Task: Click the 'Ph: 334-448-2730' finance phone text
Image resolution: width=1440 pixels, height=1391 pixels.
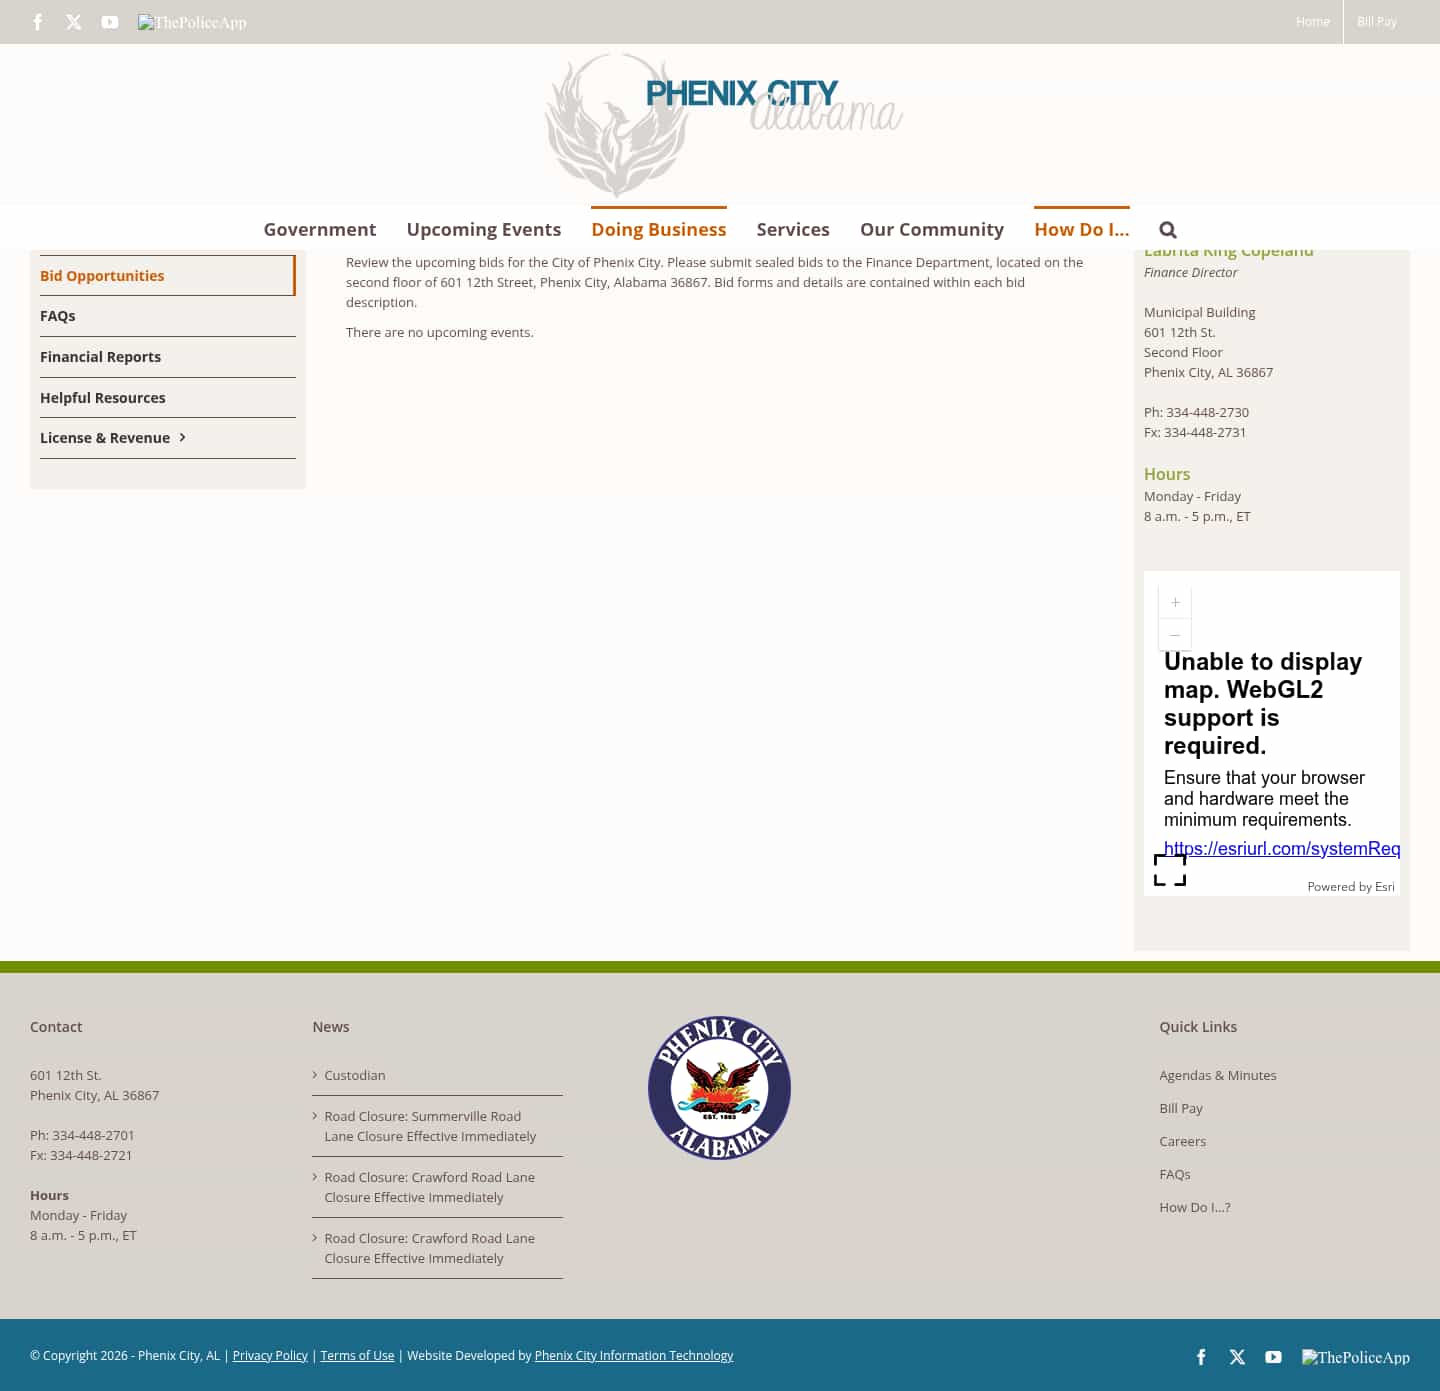Action: coord(1197,413)
